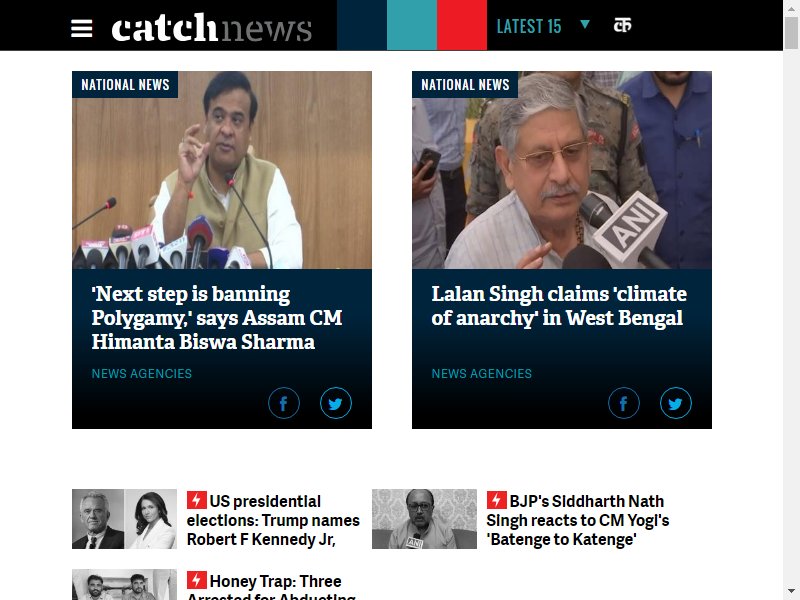Open Trump and Kennedy article thumbnail
The width and height of the screenshot is (800, 600).
click(124, 519)
